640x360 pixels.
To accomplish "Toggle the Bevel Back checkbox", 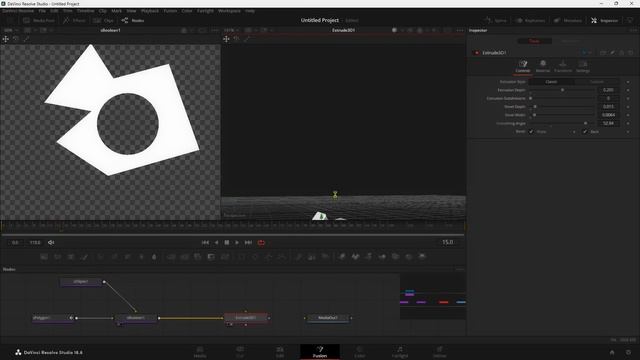I will [x=584, y=131].
